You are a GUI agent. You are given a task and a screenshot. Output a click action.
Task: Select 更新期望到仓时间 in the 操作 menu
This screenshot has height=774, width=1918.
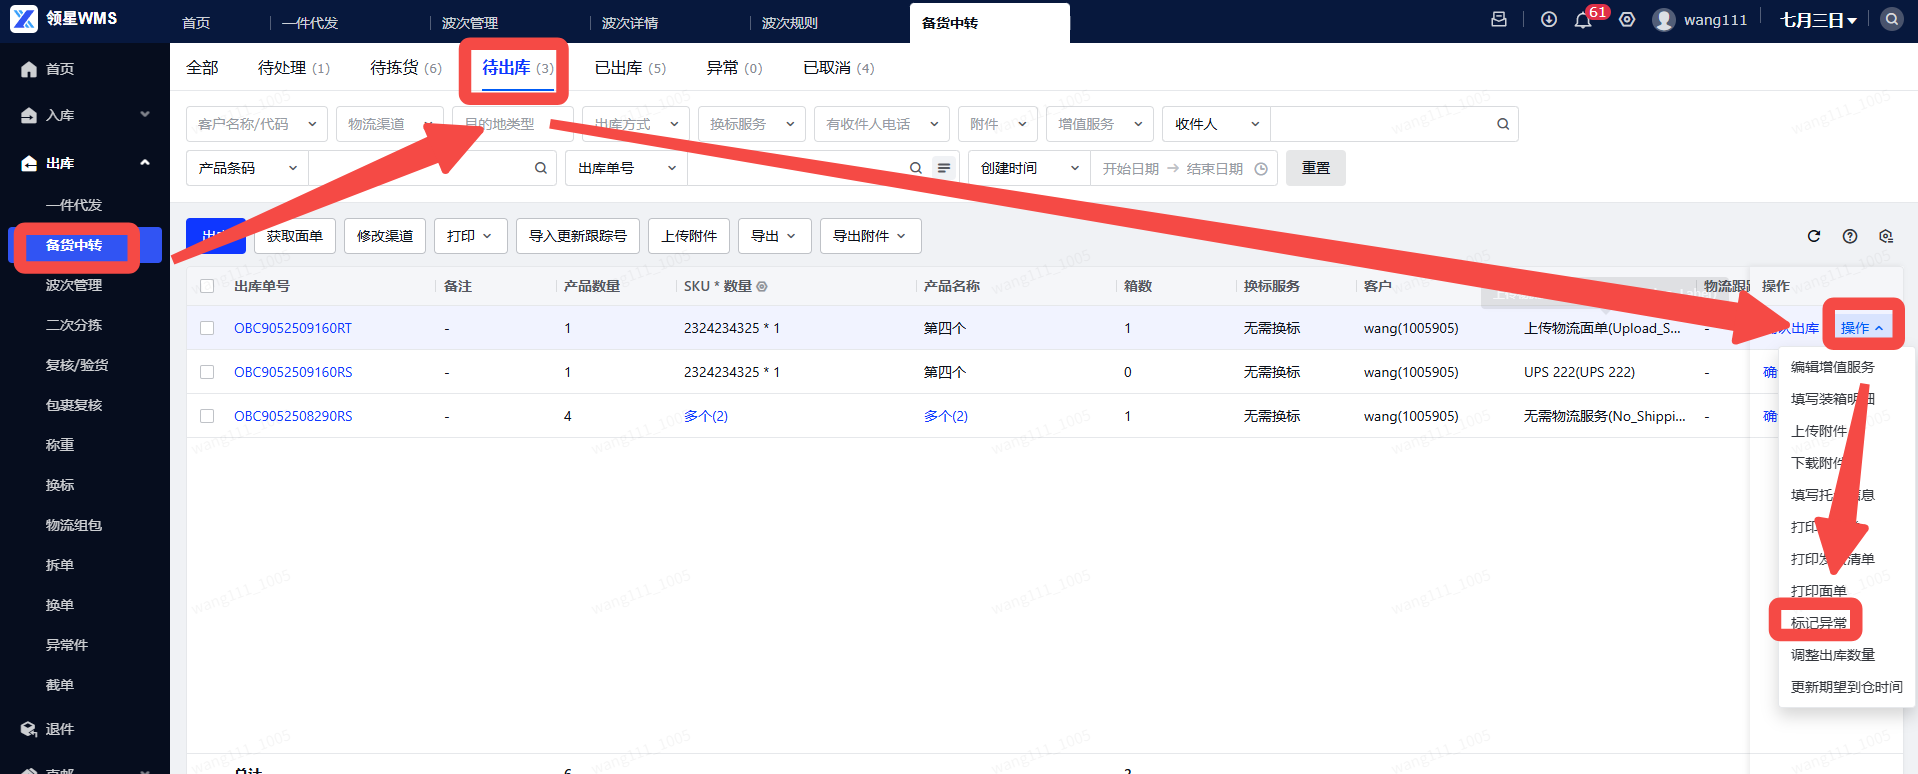[1847, 687]
